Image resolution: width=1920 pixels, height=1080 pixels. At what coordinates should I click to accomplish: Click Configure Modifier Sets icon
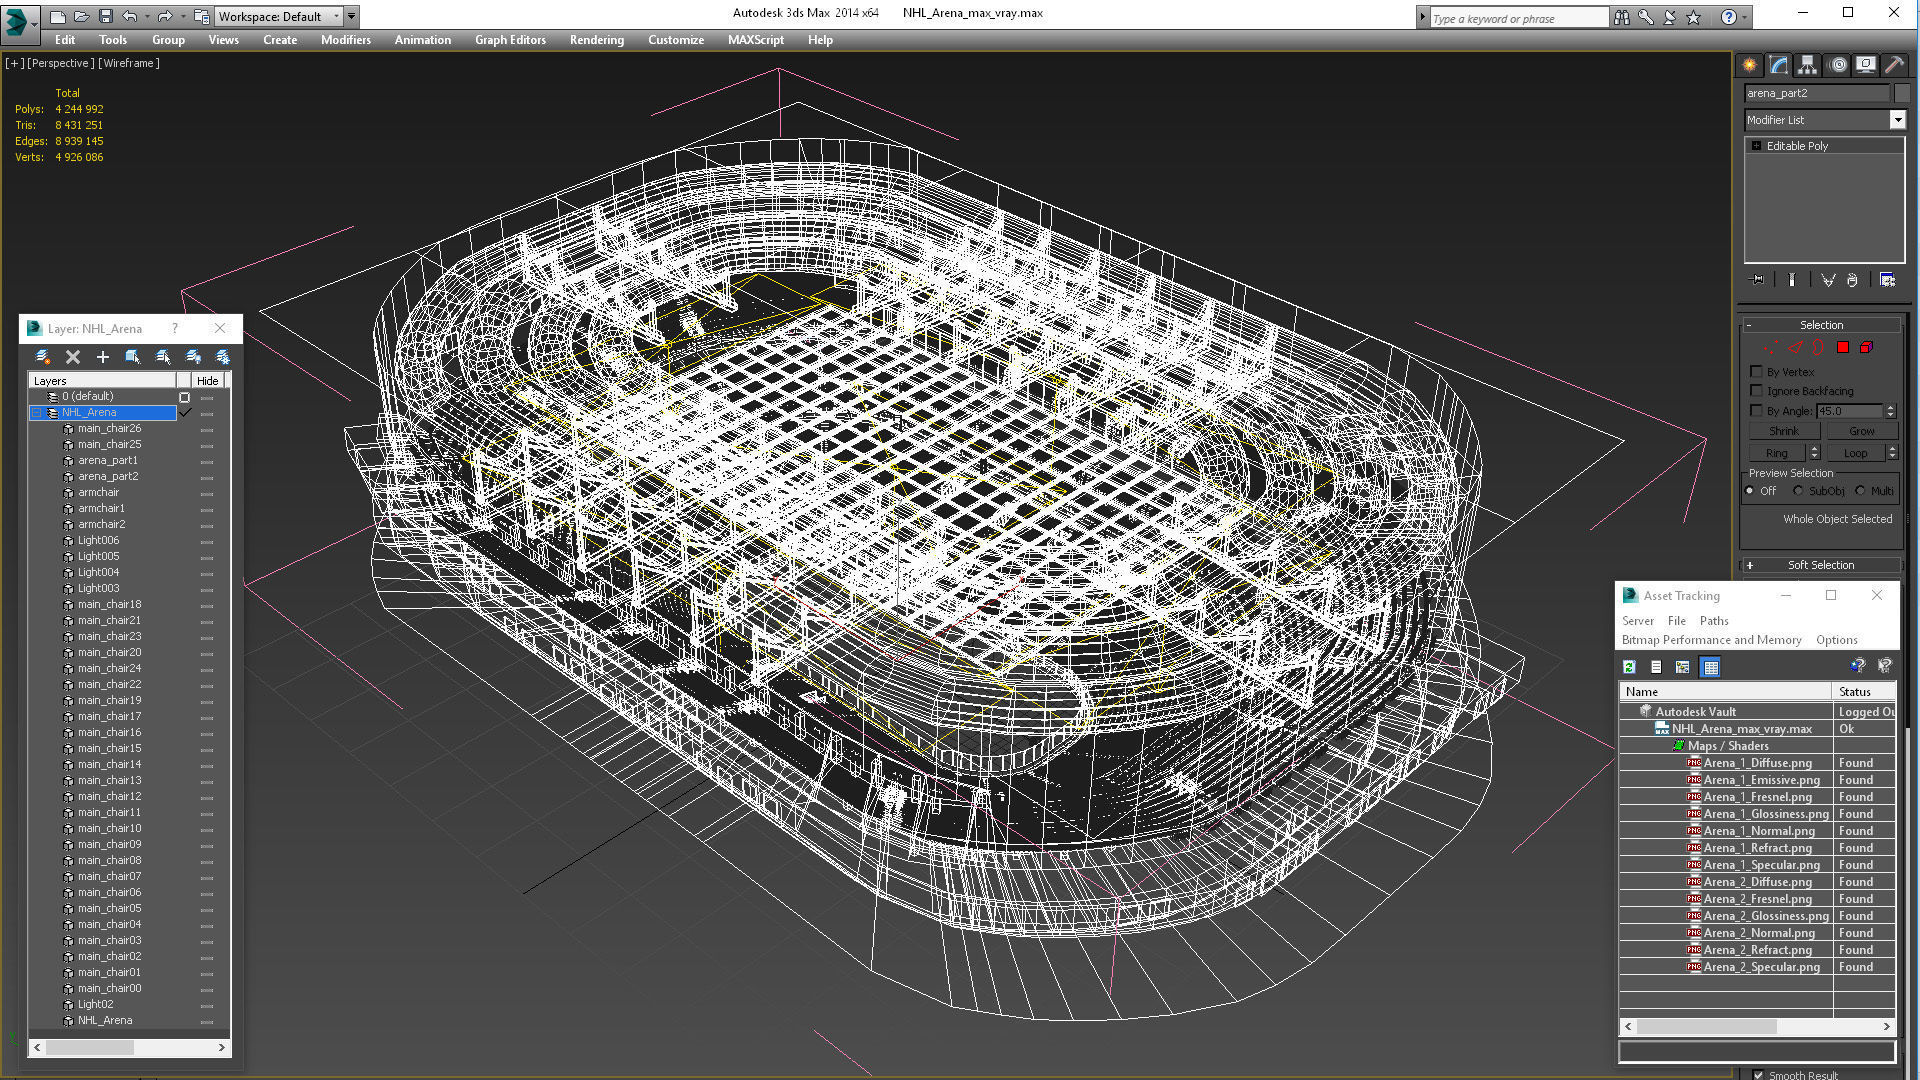point(1887,280)
